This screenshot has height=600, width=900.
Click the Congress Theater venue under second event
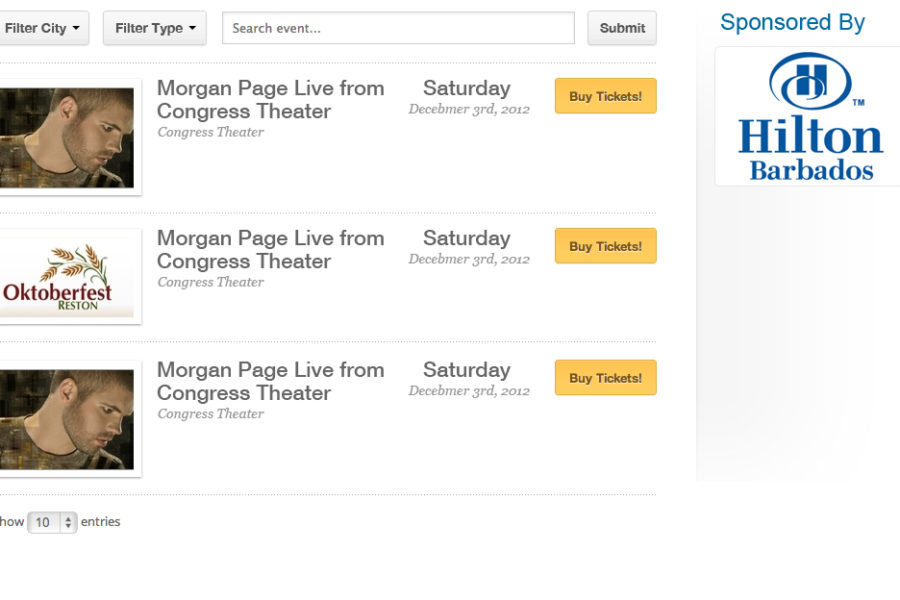(x=211, y=282)
